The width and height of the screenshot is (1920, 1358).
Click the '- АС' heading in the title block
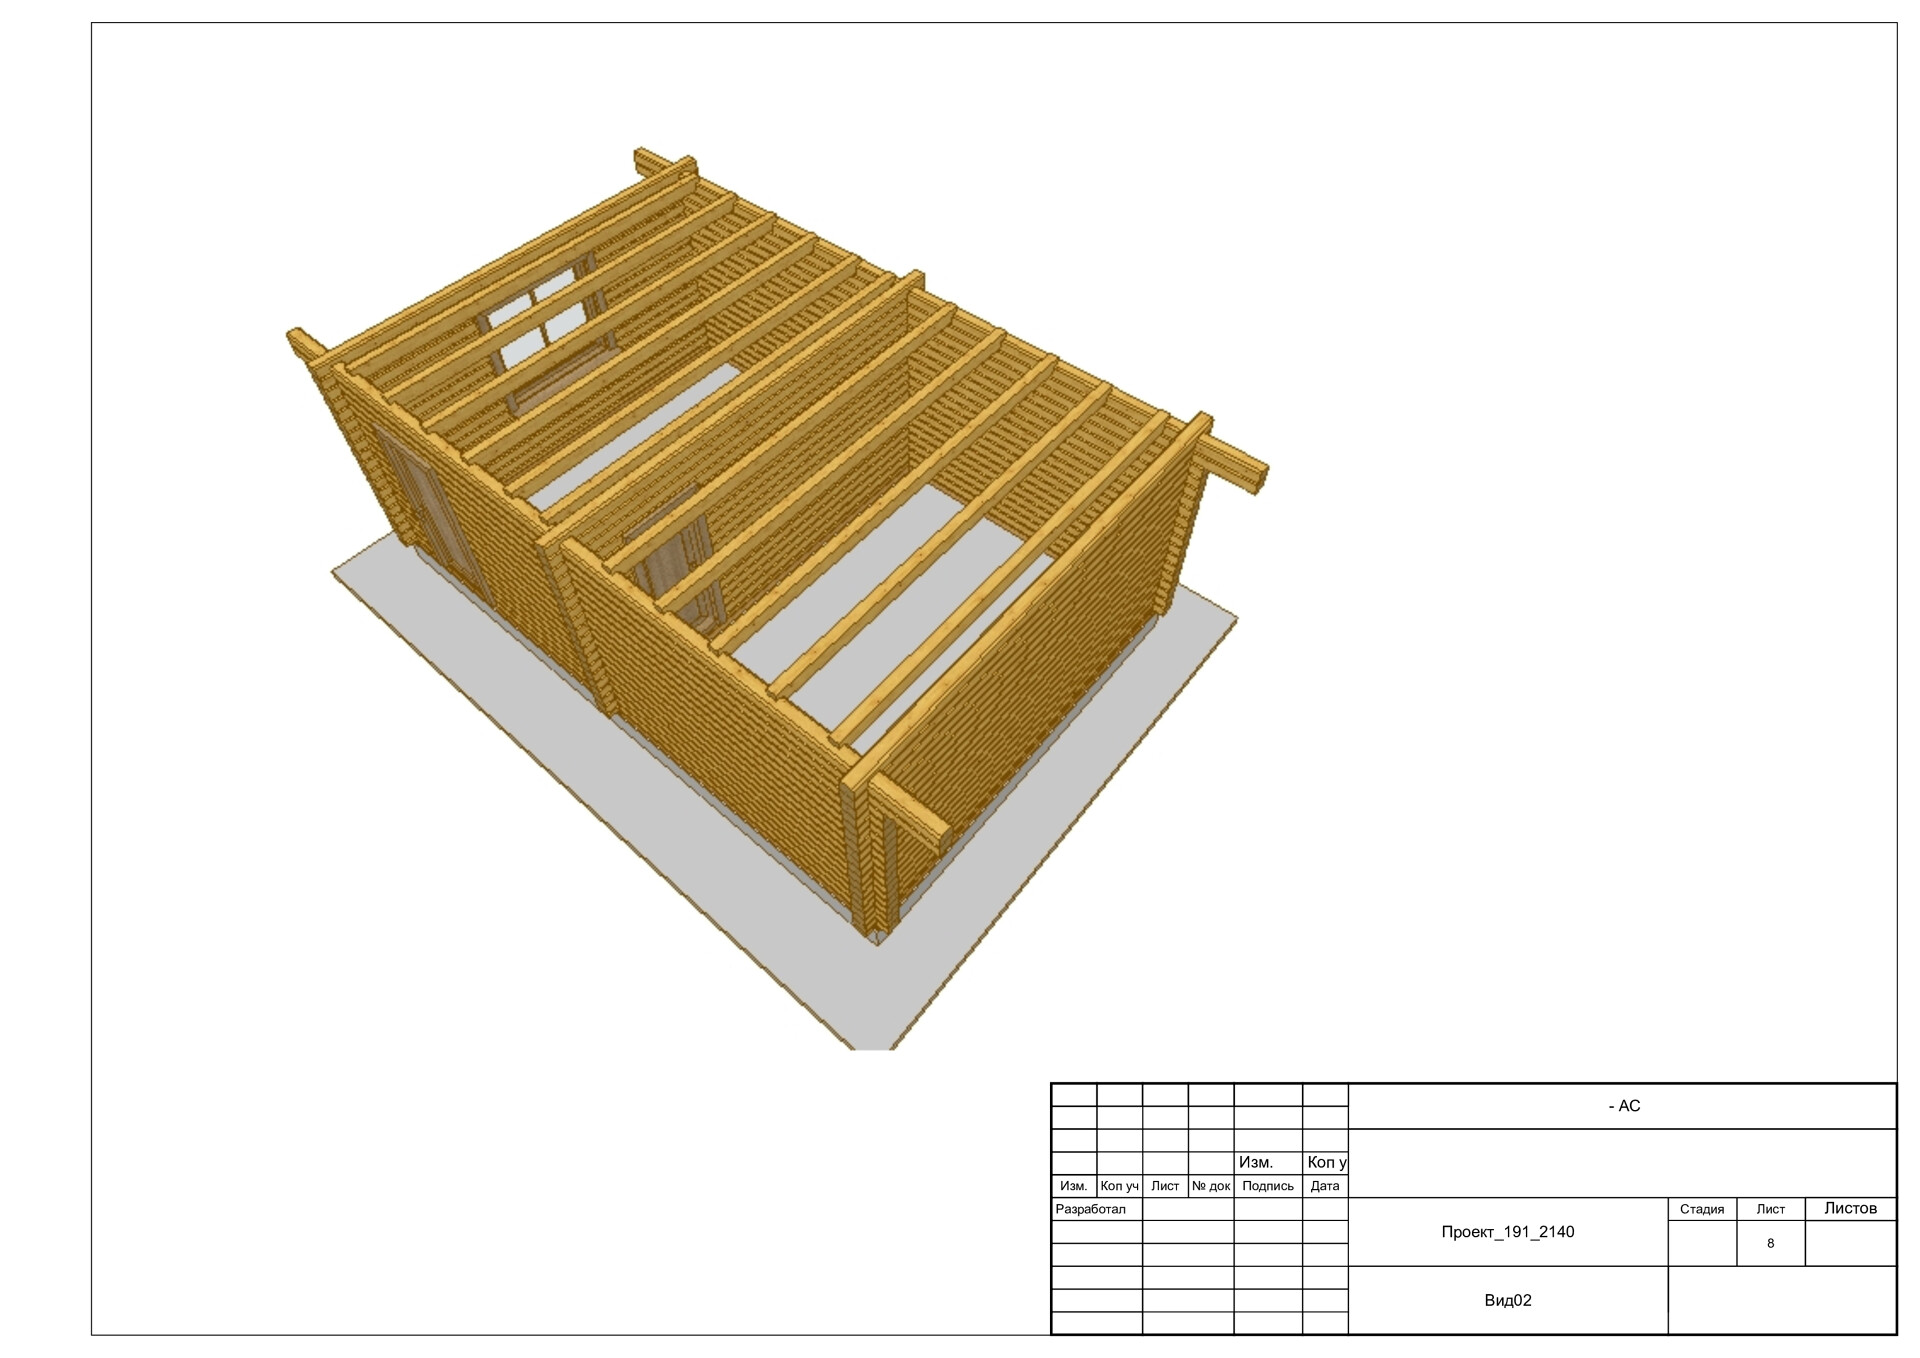point(1623,1106)
